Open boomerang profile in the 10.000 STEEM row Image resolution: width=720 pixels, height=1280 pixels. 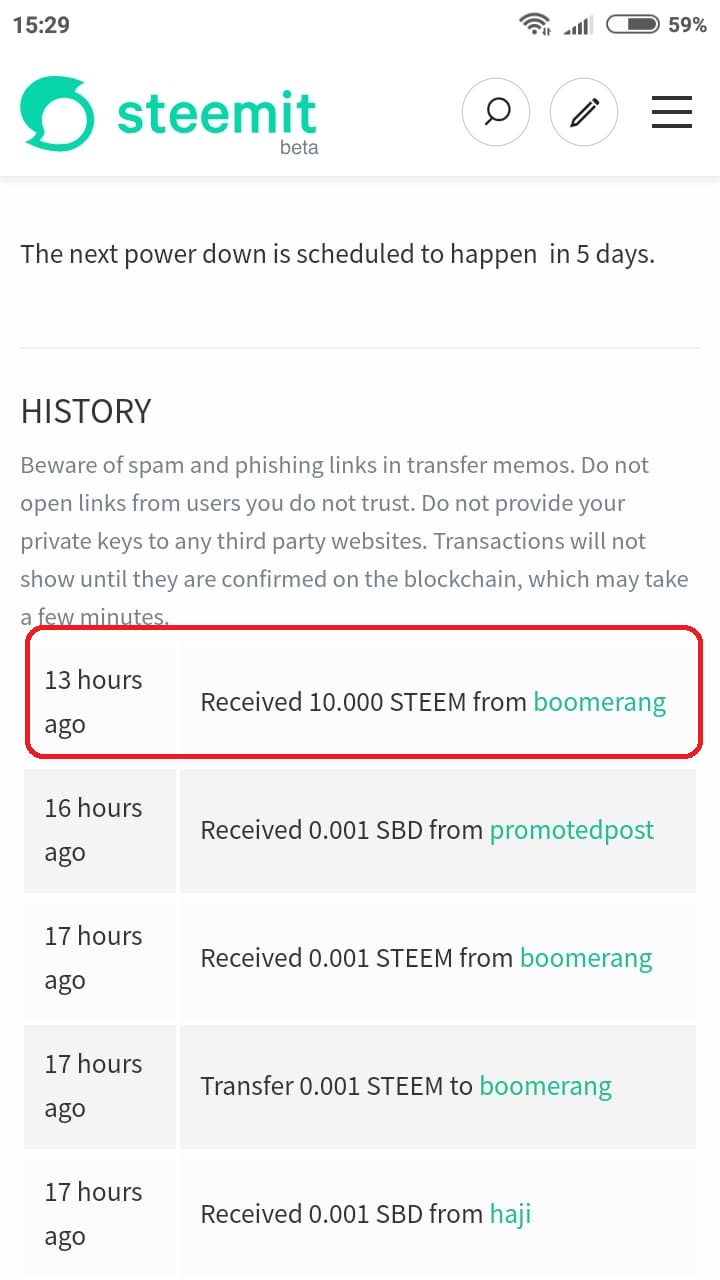coord(600,702)
